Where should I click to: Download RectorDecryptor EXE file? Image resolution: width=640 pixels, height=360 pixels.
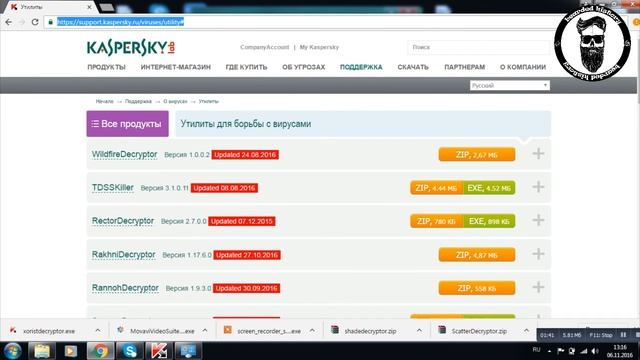[x=489, y=221]
